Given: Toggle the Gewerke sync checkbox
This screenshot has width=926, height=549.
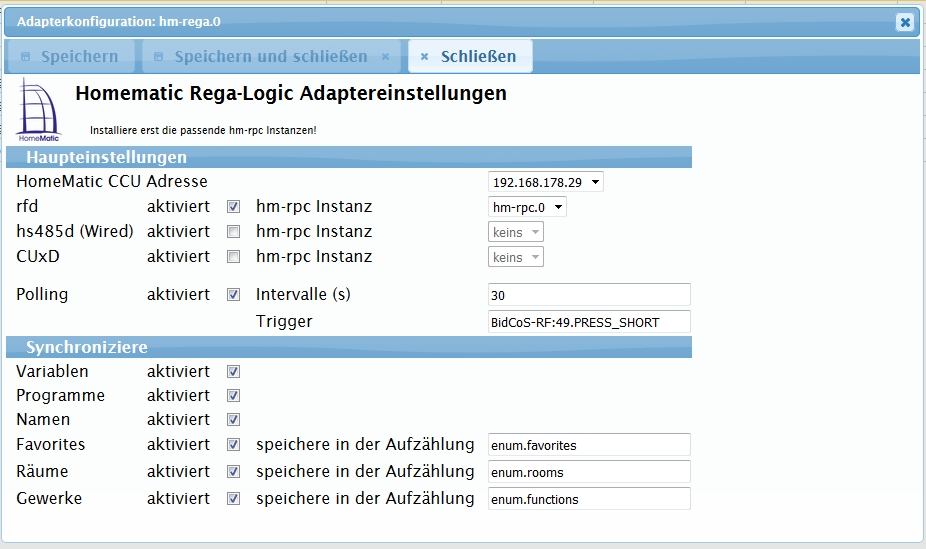Looking at the screenshot, I should [x=233, y=499].
